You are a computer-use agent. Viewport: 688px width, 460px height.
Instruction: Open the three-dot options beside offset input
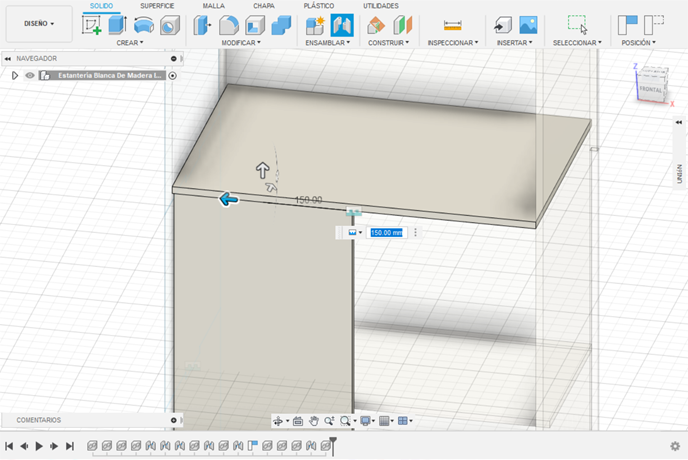(x=416, y=233)
